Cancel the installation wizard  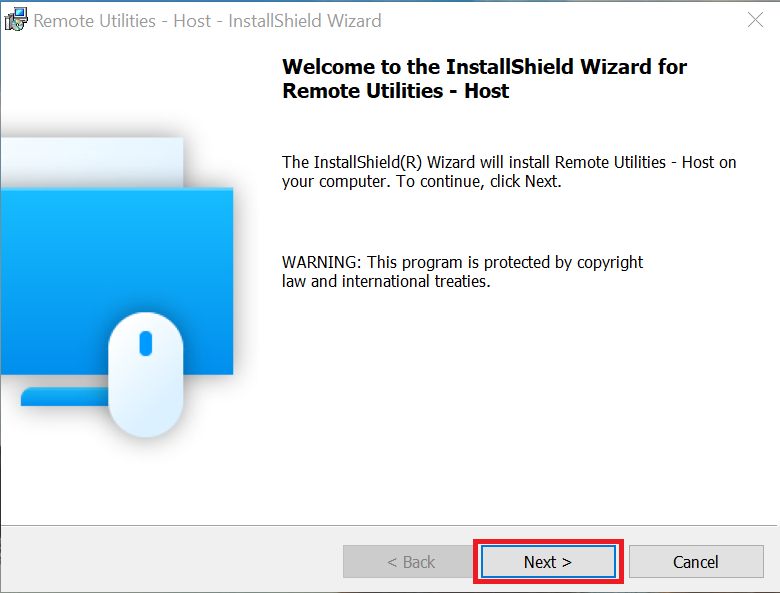(696, 562)
